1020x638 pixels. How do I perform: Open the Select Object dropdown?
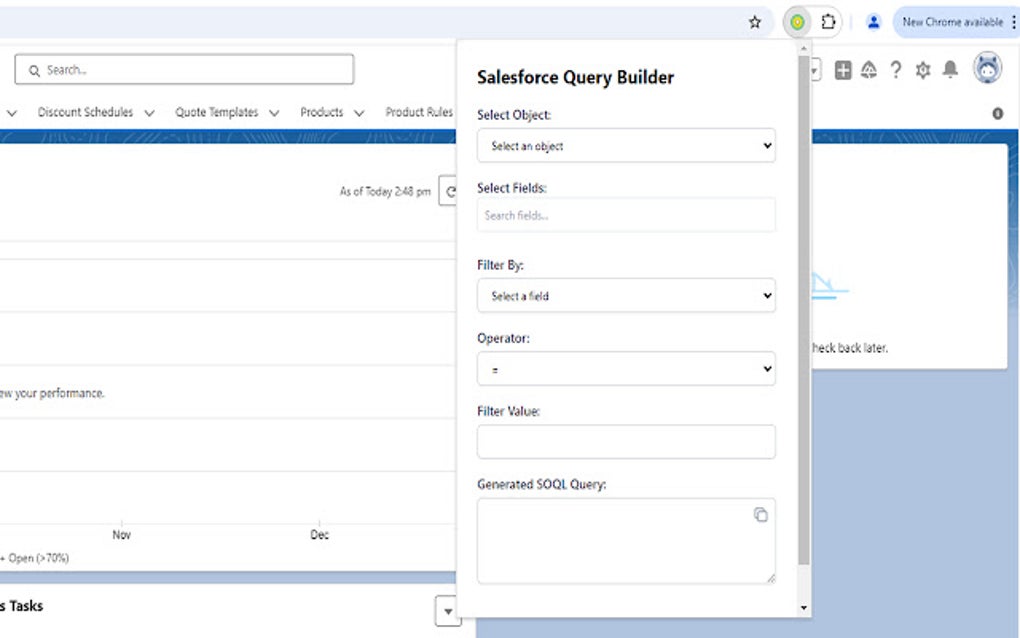coord(626,145)
